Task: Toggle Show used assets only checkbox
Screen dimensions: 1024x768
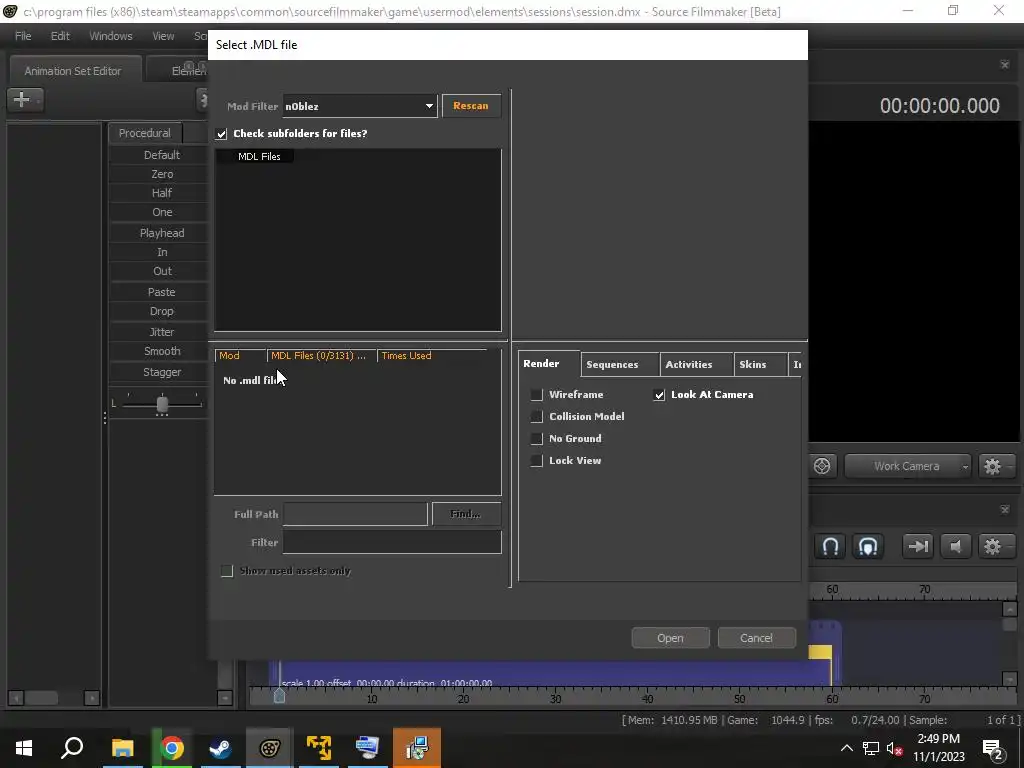Action: pos(227,571)
